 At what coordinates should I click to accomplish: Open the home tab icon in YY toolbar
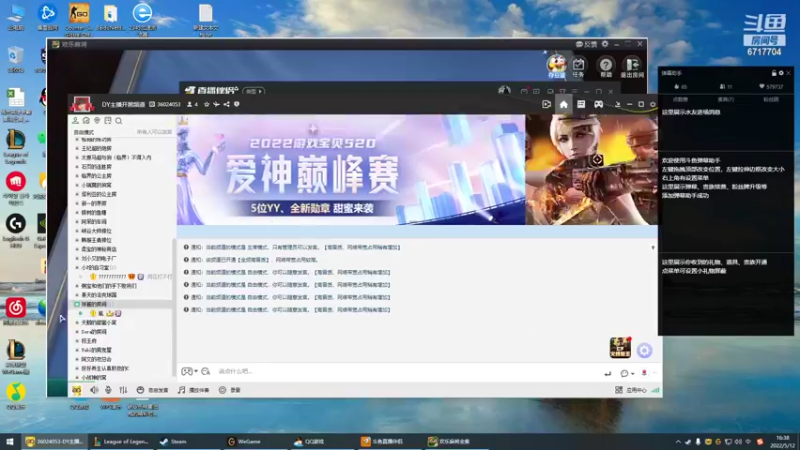coord(563,104)
